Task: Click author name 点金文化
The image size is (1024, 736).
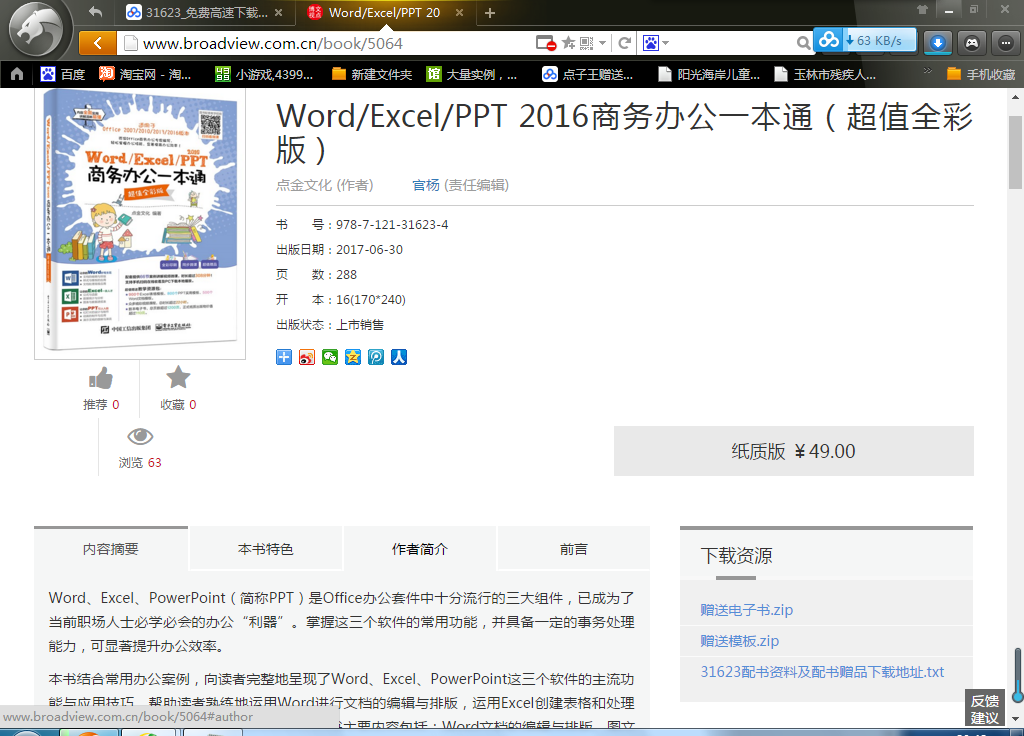Action: pyautogui.click(x=304, y=185)
